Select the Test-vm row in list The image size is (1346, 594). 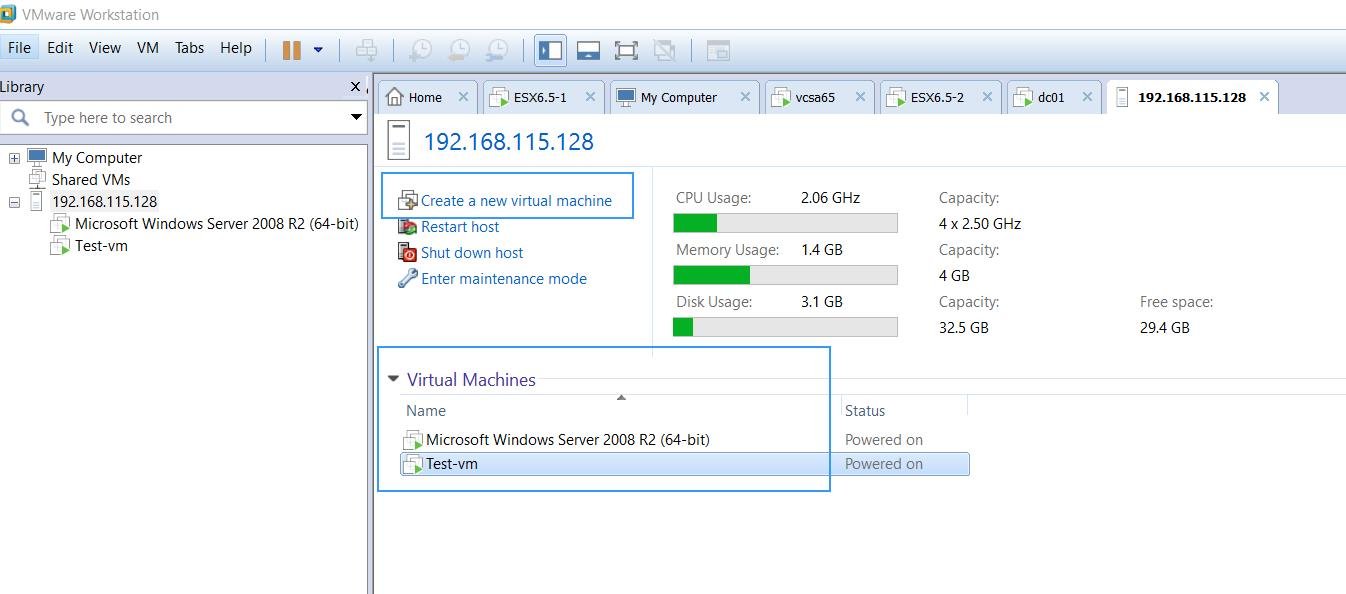coord(684,464)
